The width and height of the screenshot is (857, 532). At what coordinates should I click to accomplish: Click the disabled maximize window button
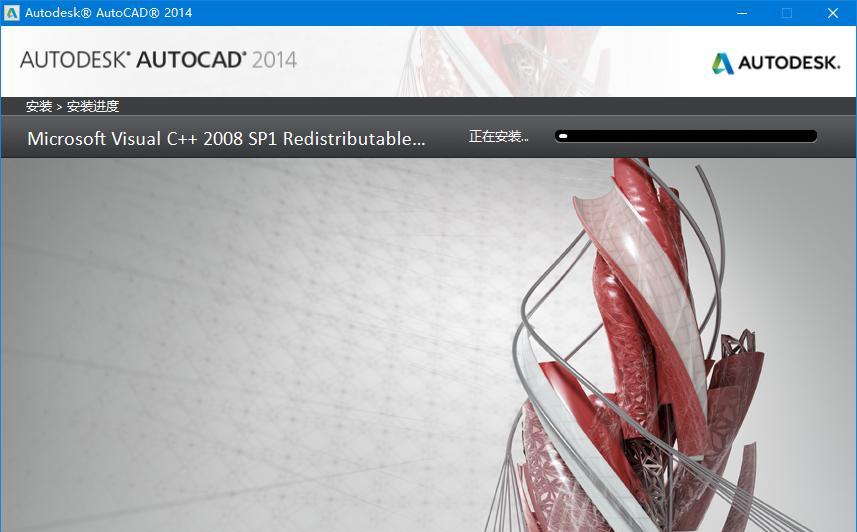click(787, 13)
